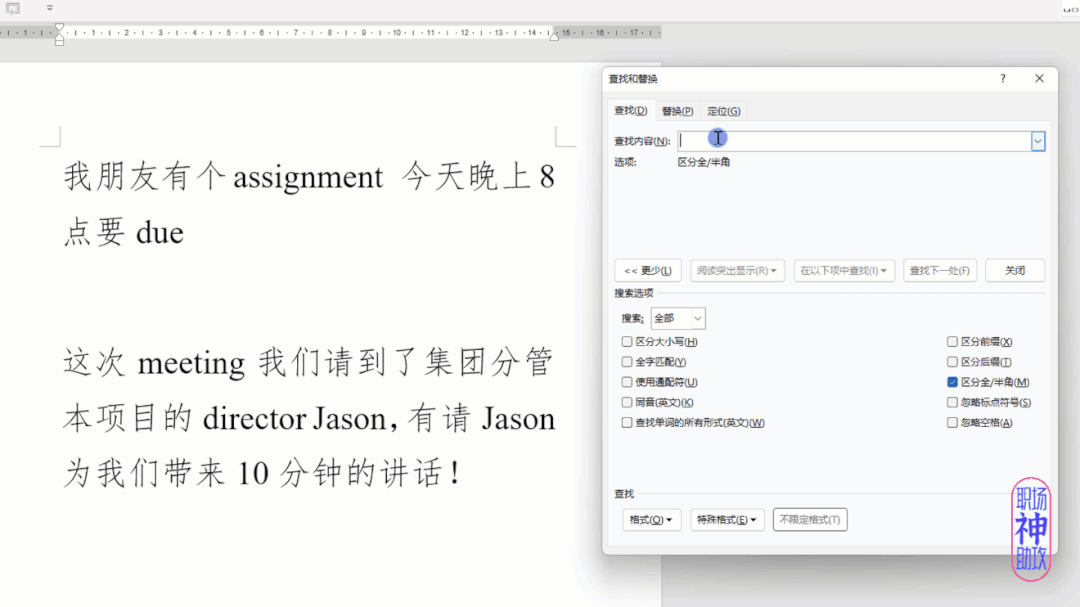Click the word assignment in the document
This screenshot has height=607, width=1080.
tap(308, 178)
